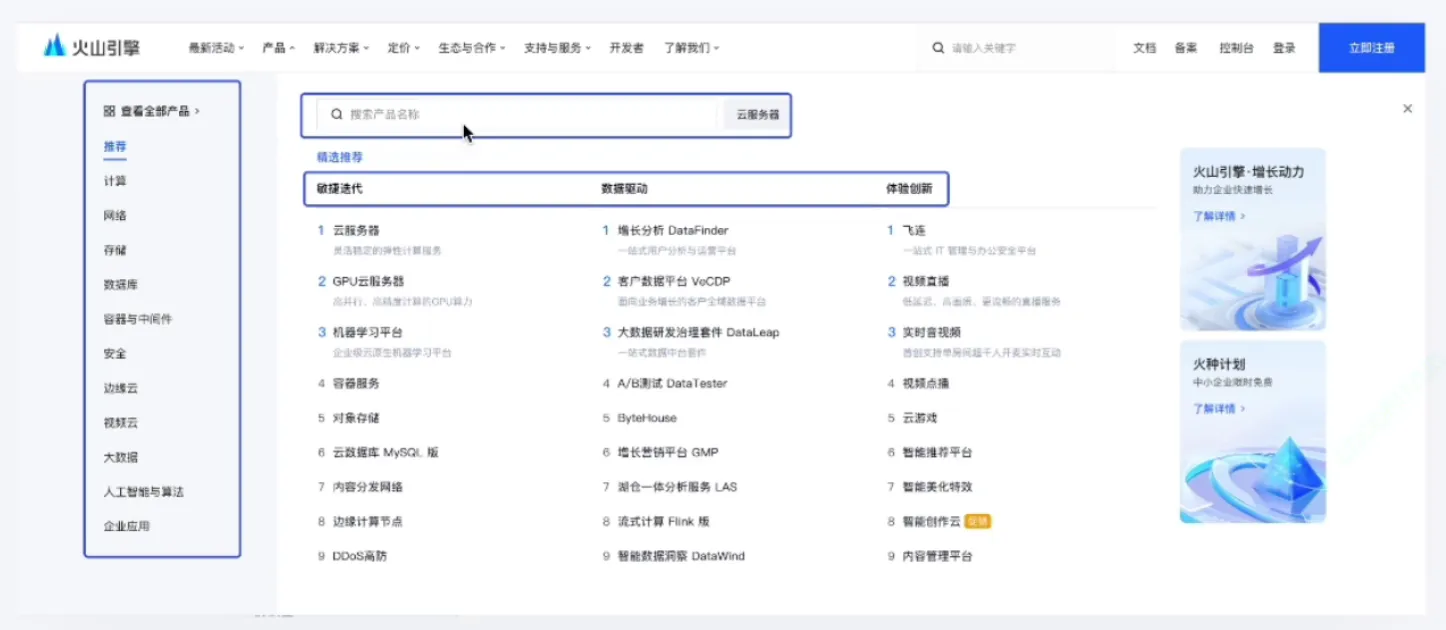Open 客户数据平台 VeCDP link
1446x630 pixels.
(673, 281)
